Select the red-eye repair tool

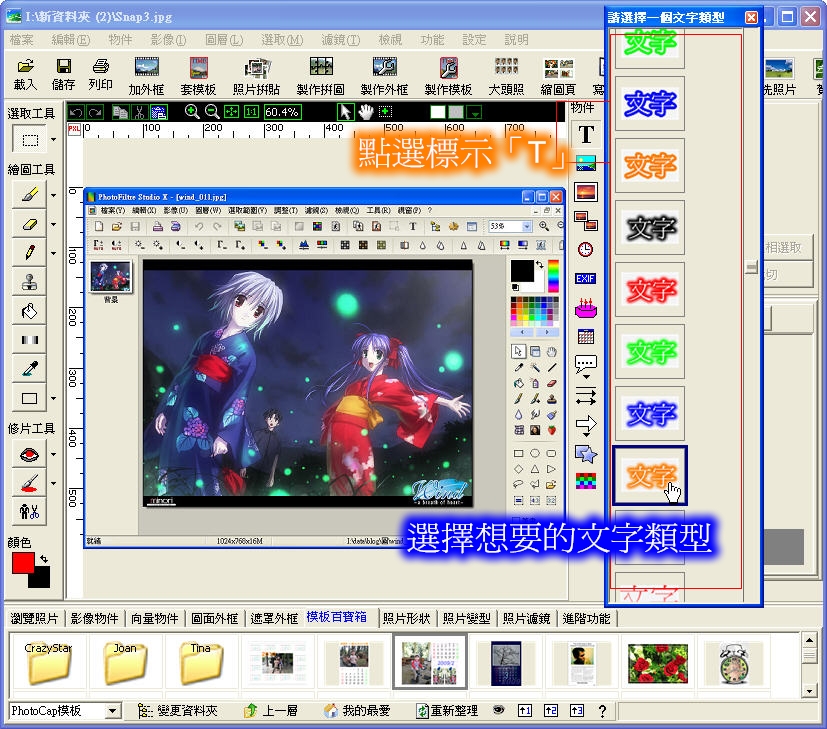30,454
